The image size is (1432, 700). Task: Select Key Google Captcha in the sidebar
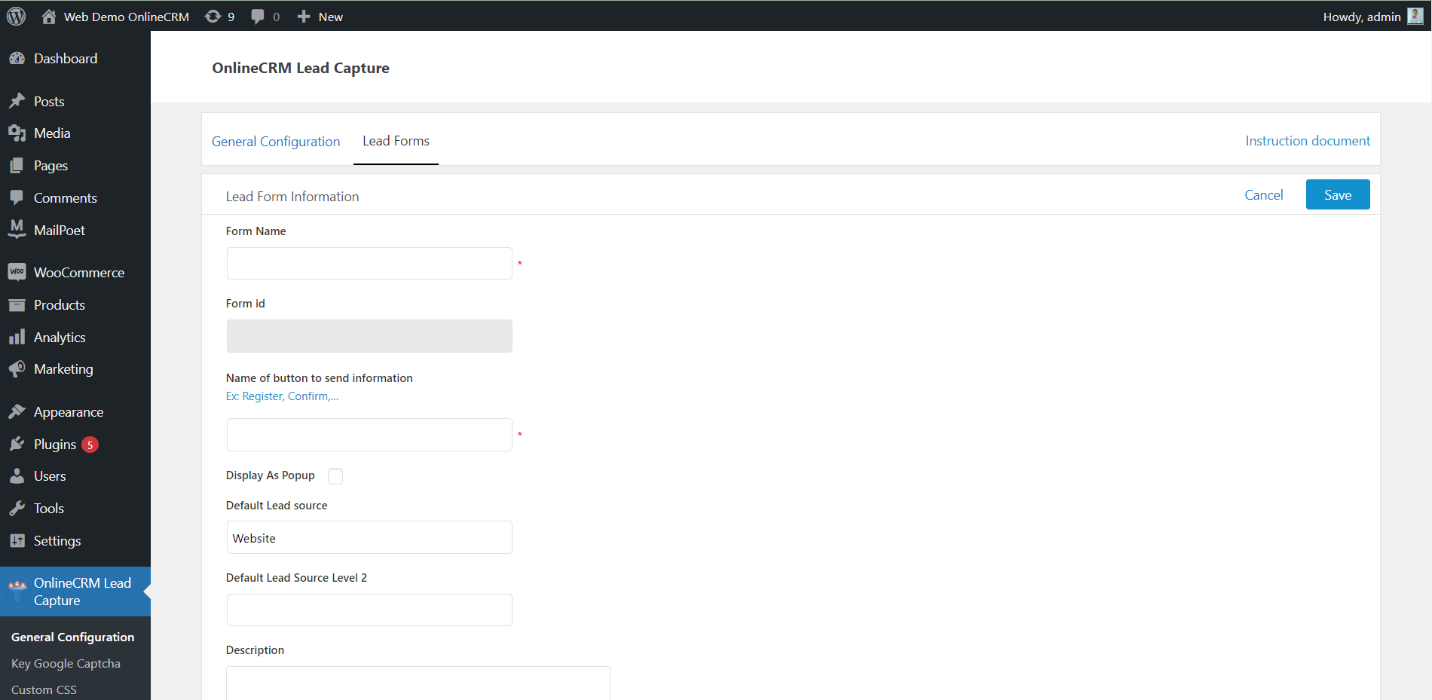point(64,663)
